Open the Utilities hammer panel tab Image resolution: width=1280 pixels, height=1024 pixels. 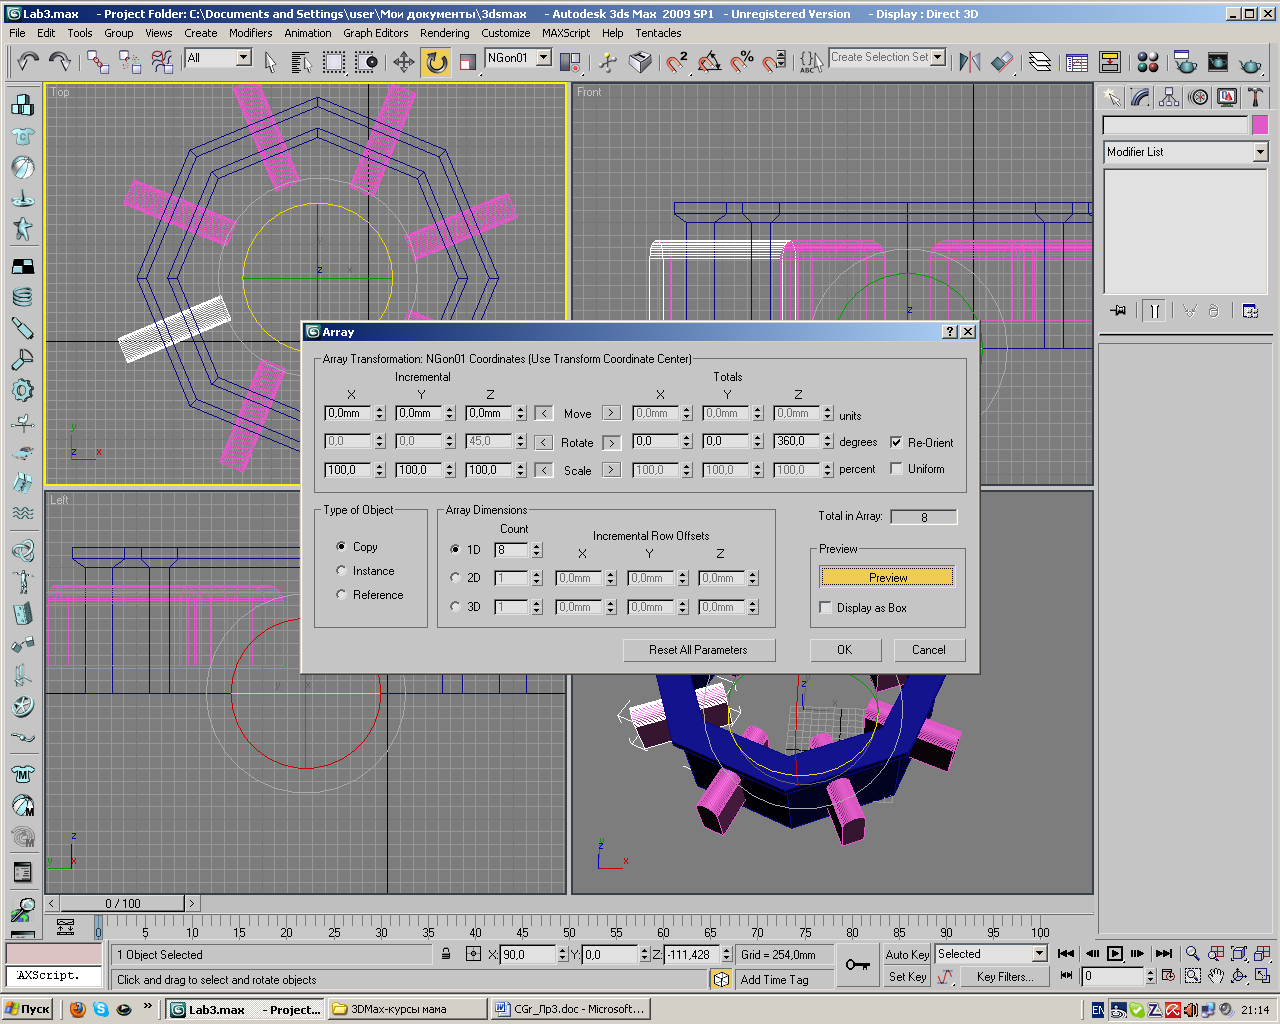pyautogui.click(x=1256, y=97)
